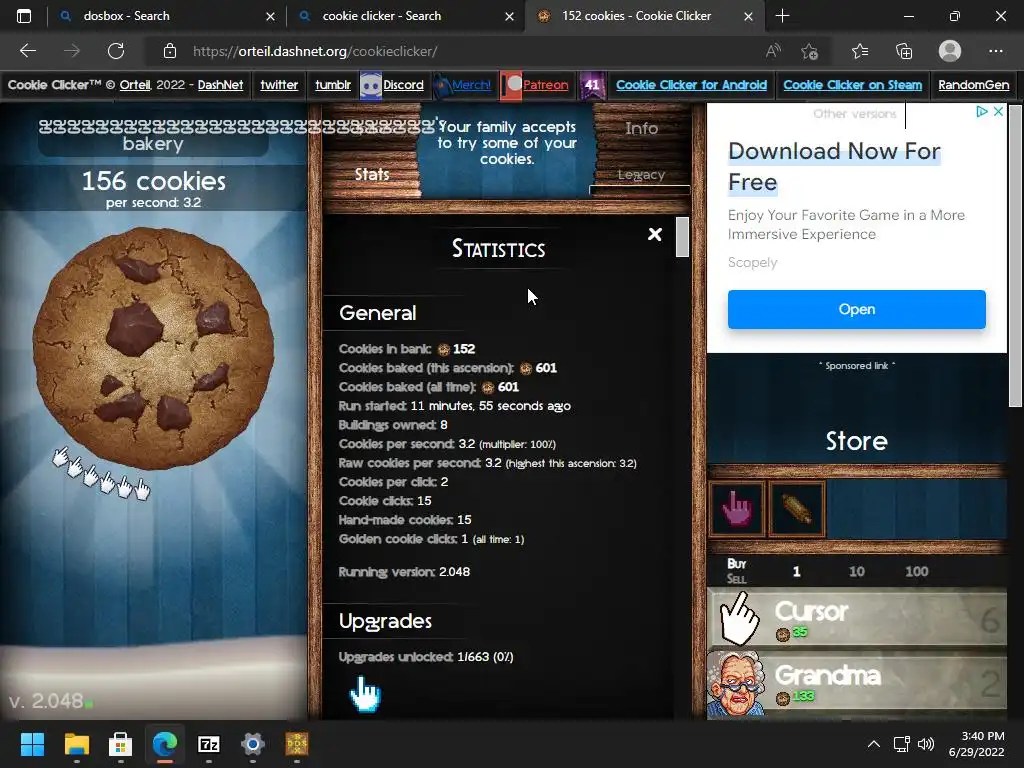Open Cookie Clicker on Steam link

[852, 85]
